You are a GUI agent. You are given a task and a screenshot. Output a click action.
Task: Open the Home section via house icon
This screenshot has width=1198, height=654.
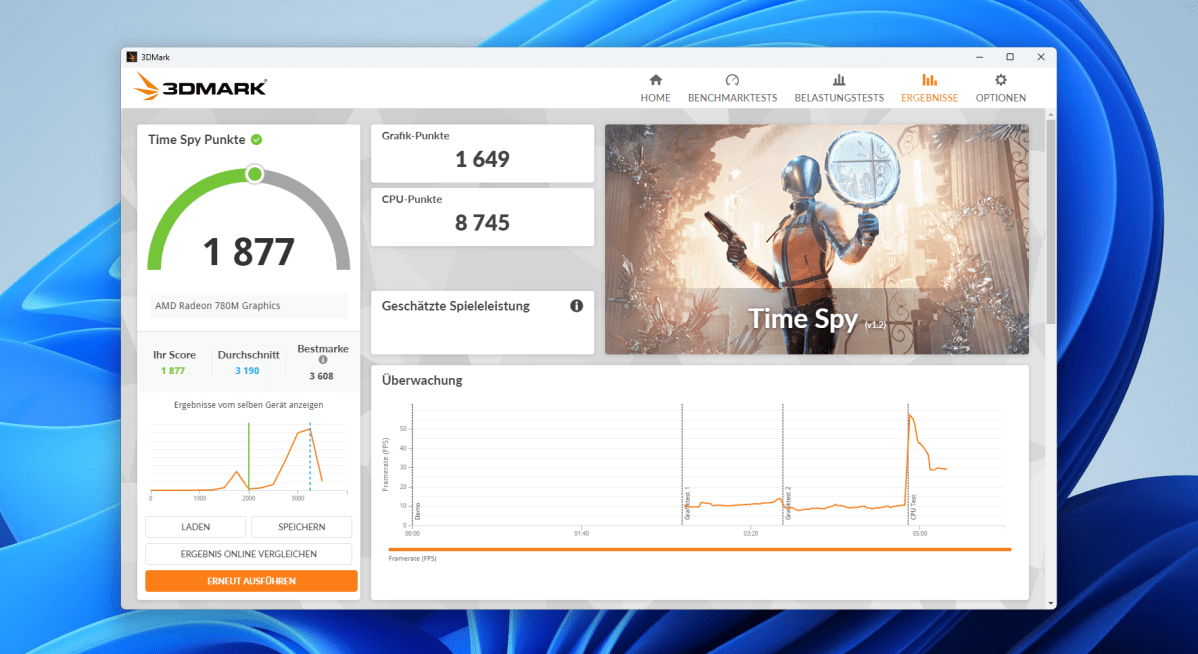click(x=655, y=79)
